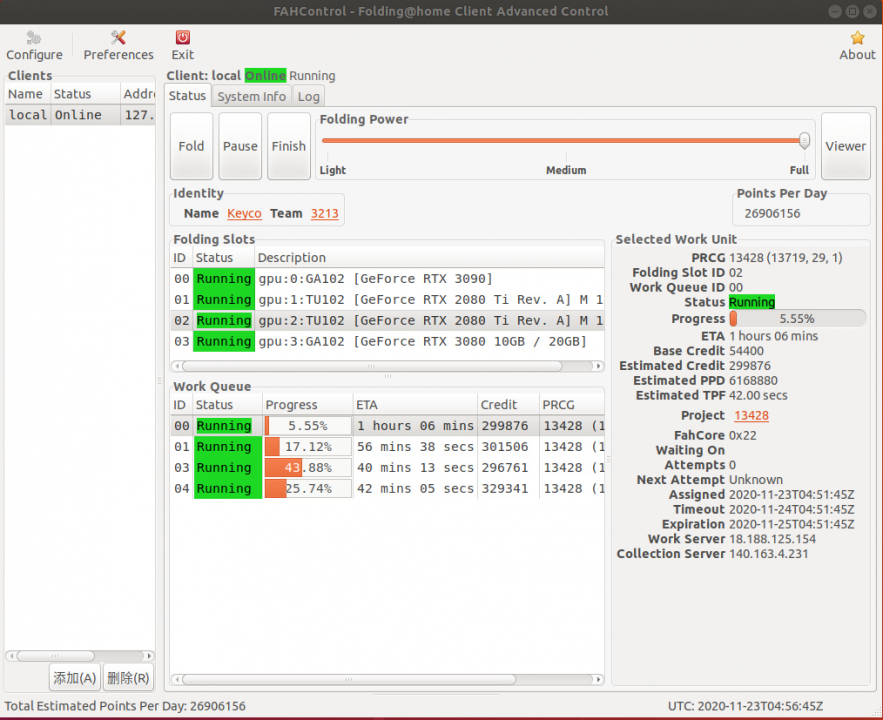Select work queue row 03 at 43.88%
883x720 pixels.
click(x=387, y=467)
